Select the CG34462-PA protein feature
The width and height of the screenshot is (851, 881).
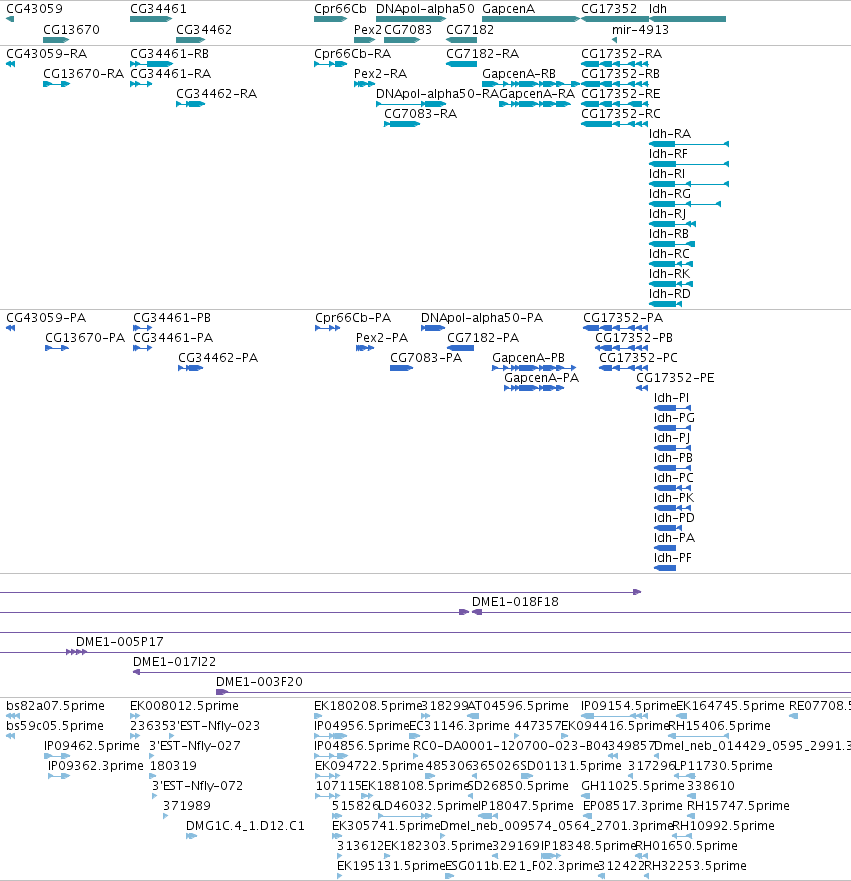coord(190,368)
